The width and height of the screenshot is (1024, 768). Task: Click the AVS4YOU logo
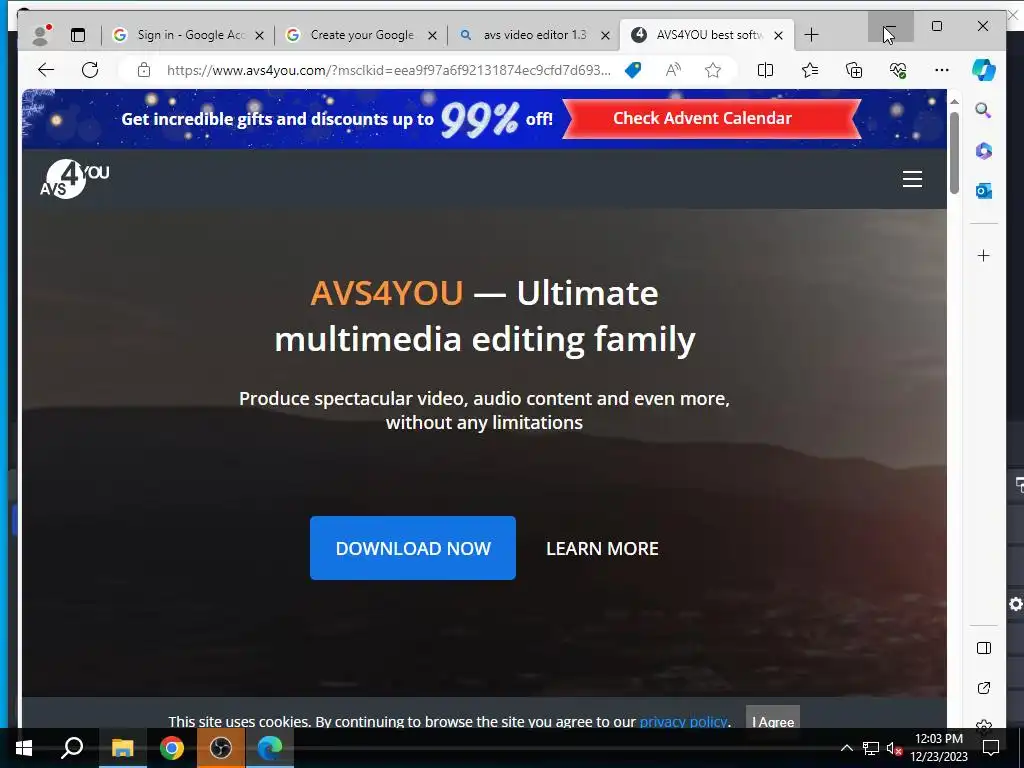coord(74,179)
